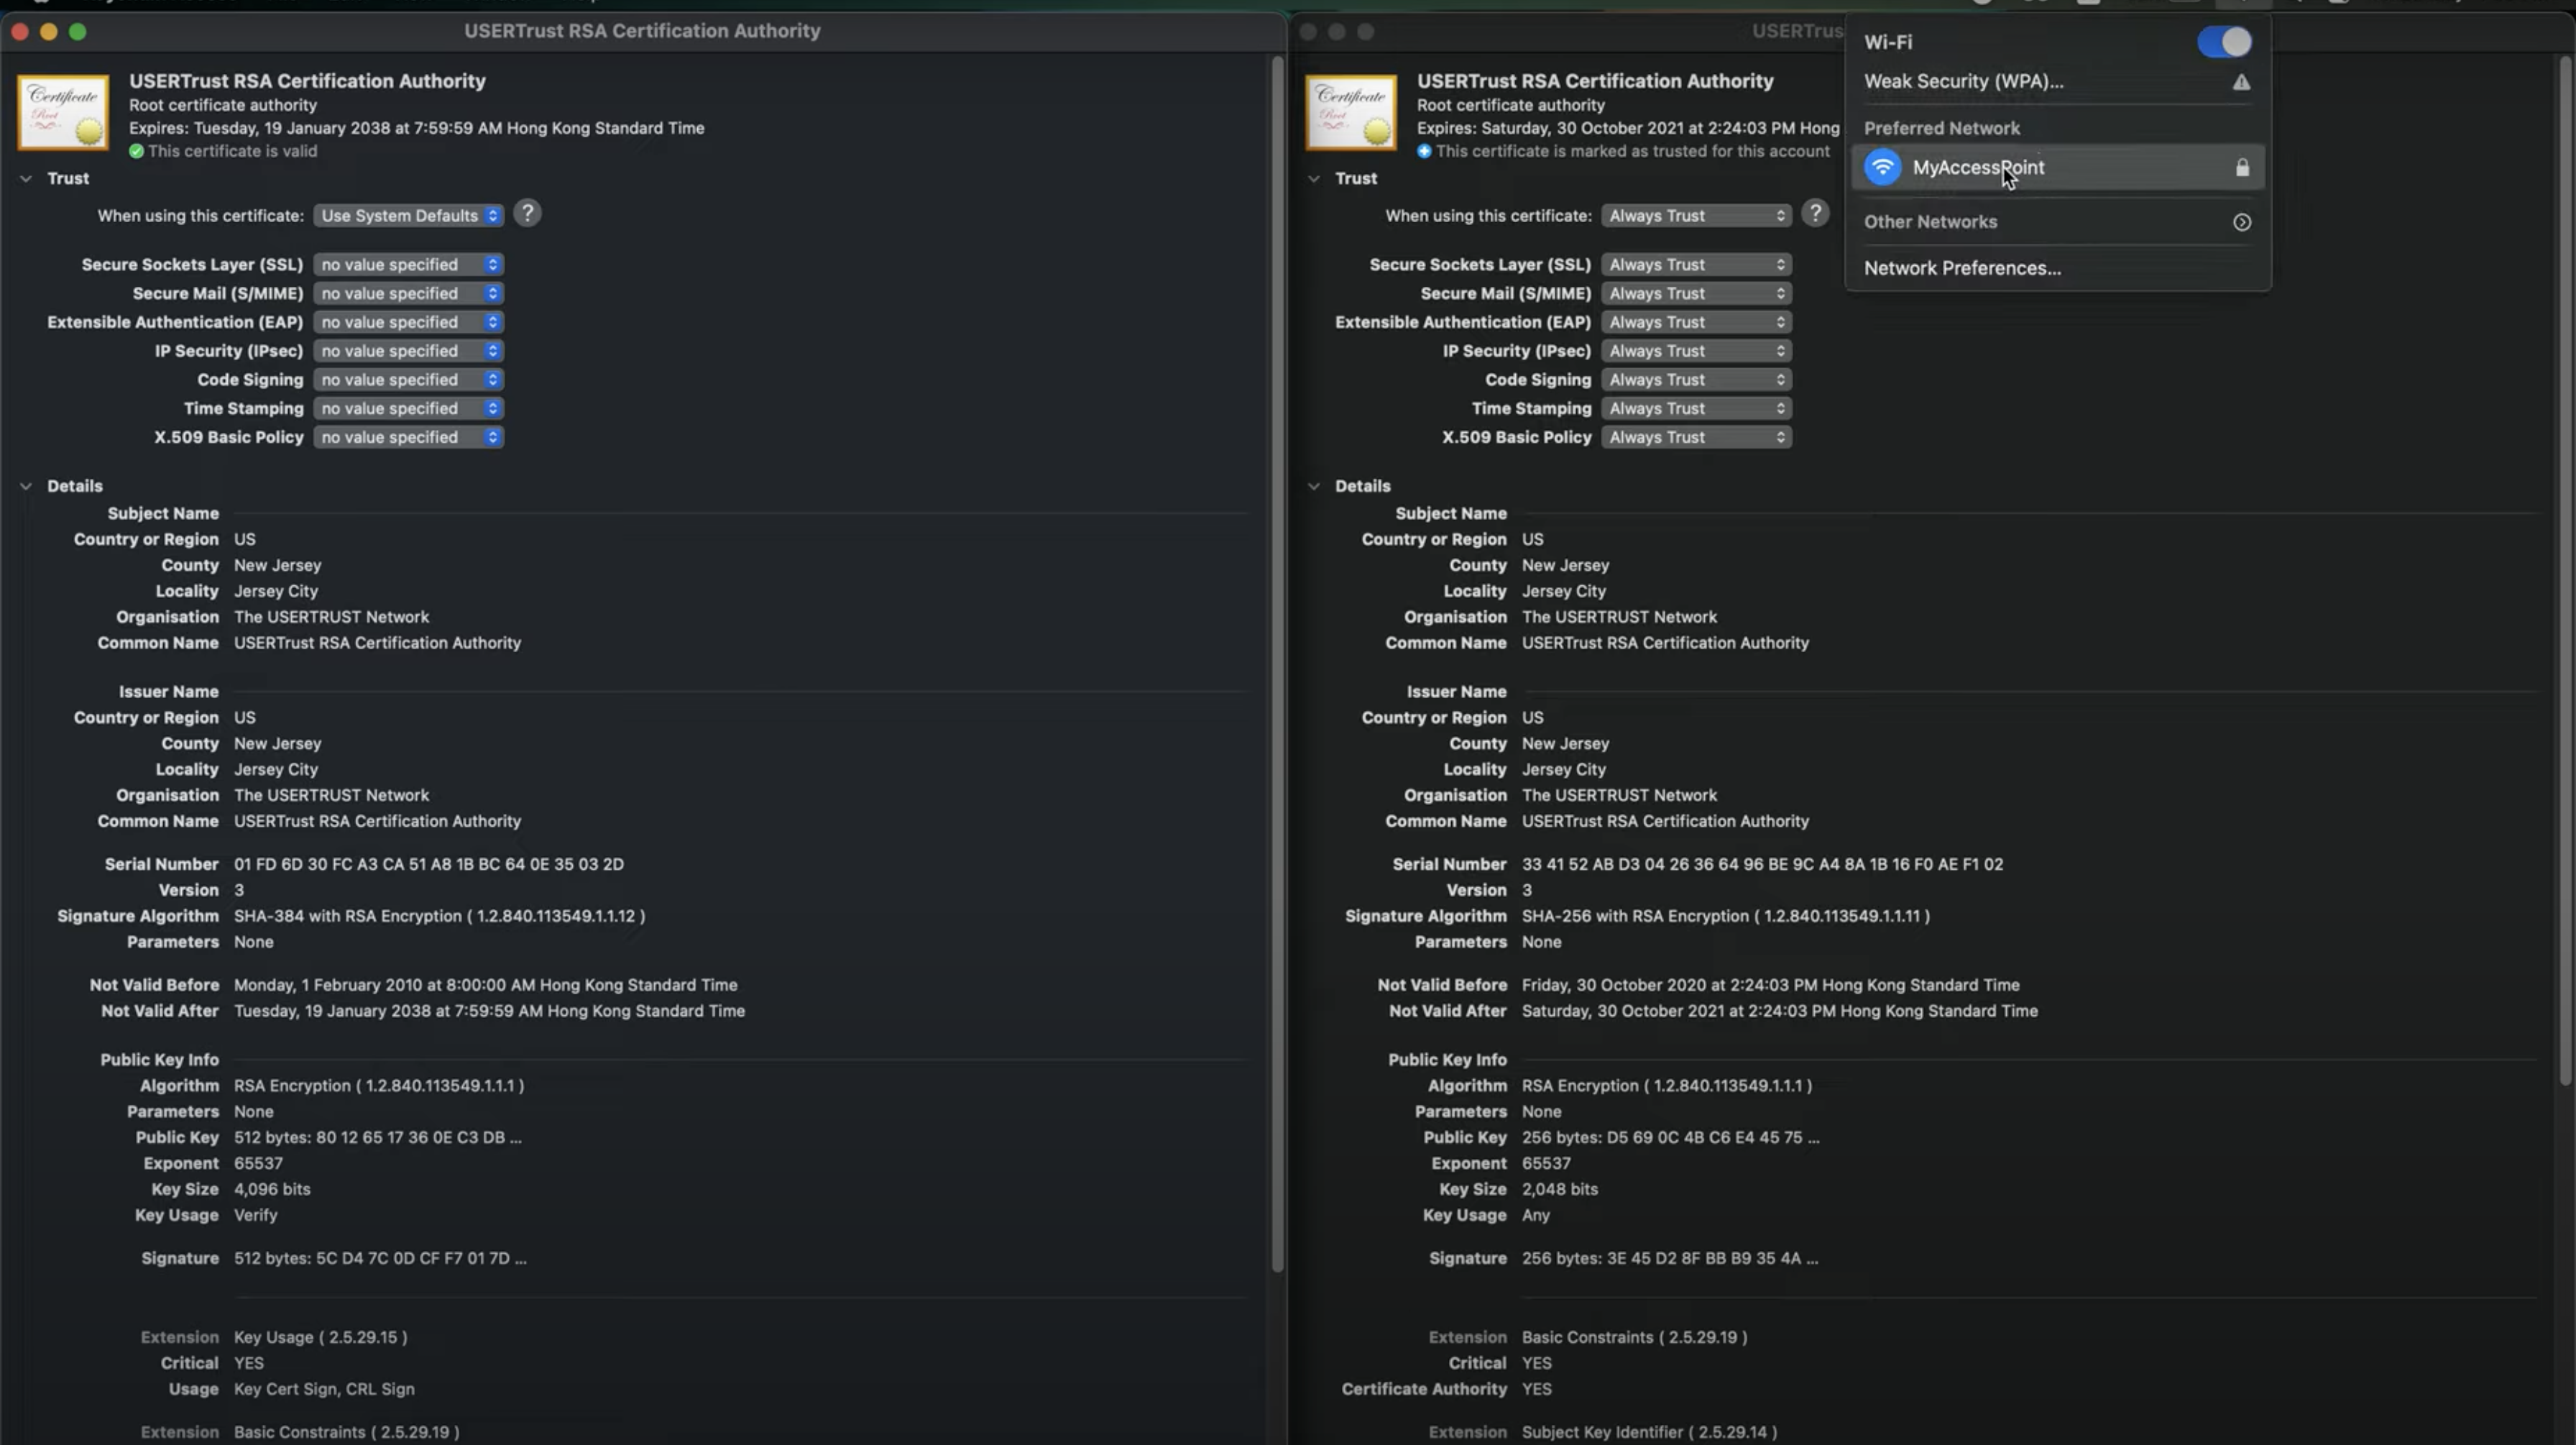Turn off the Wi-Fi toggle switch

click(2224, 42)
